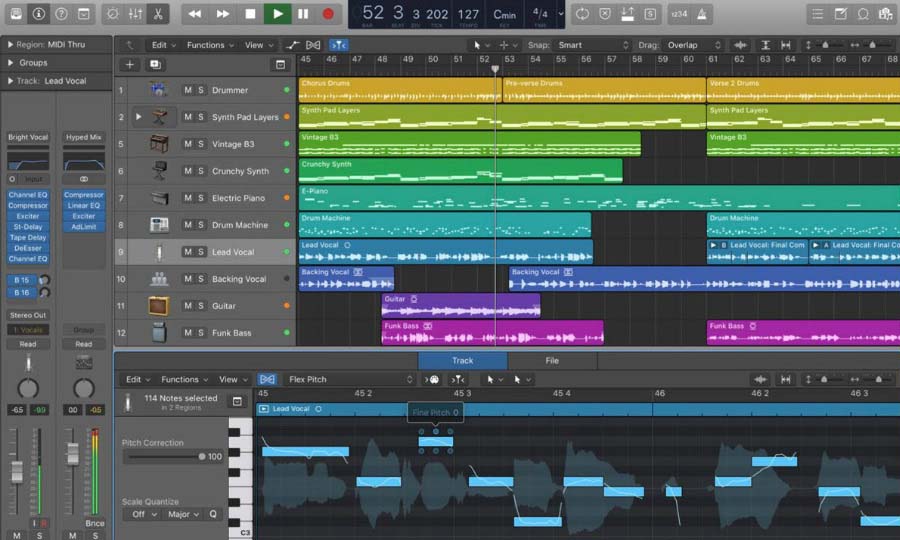Click the cycle mode icon
This screenshot has width=900, height=540.
[x=582, y=14]
